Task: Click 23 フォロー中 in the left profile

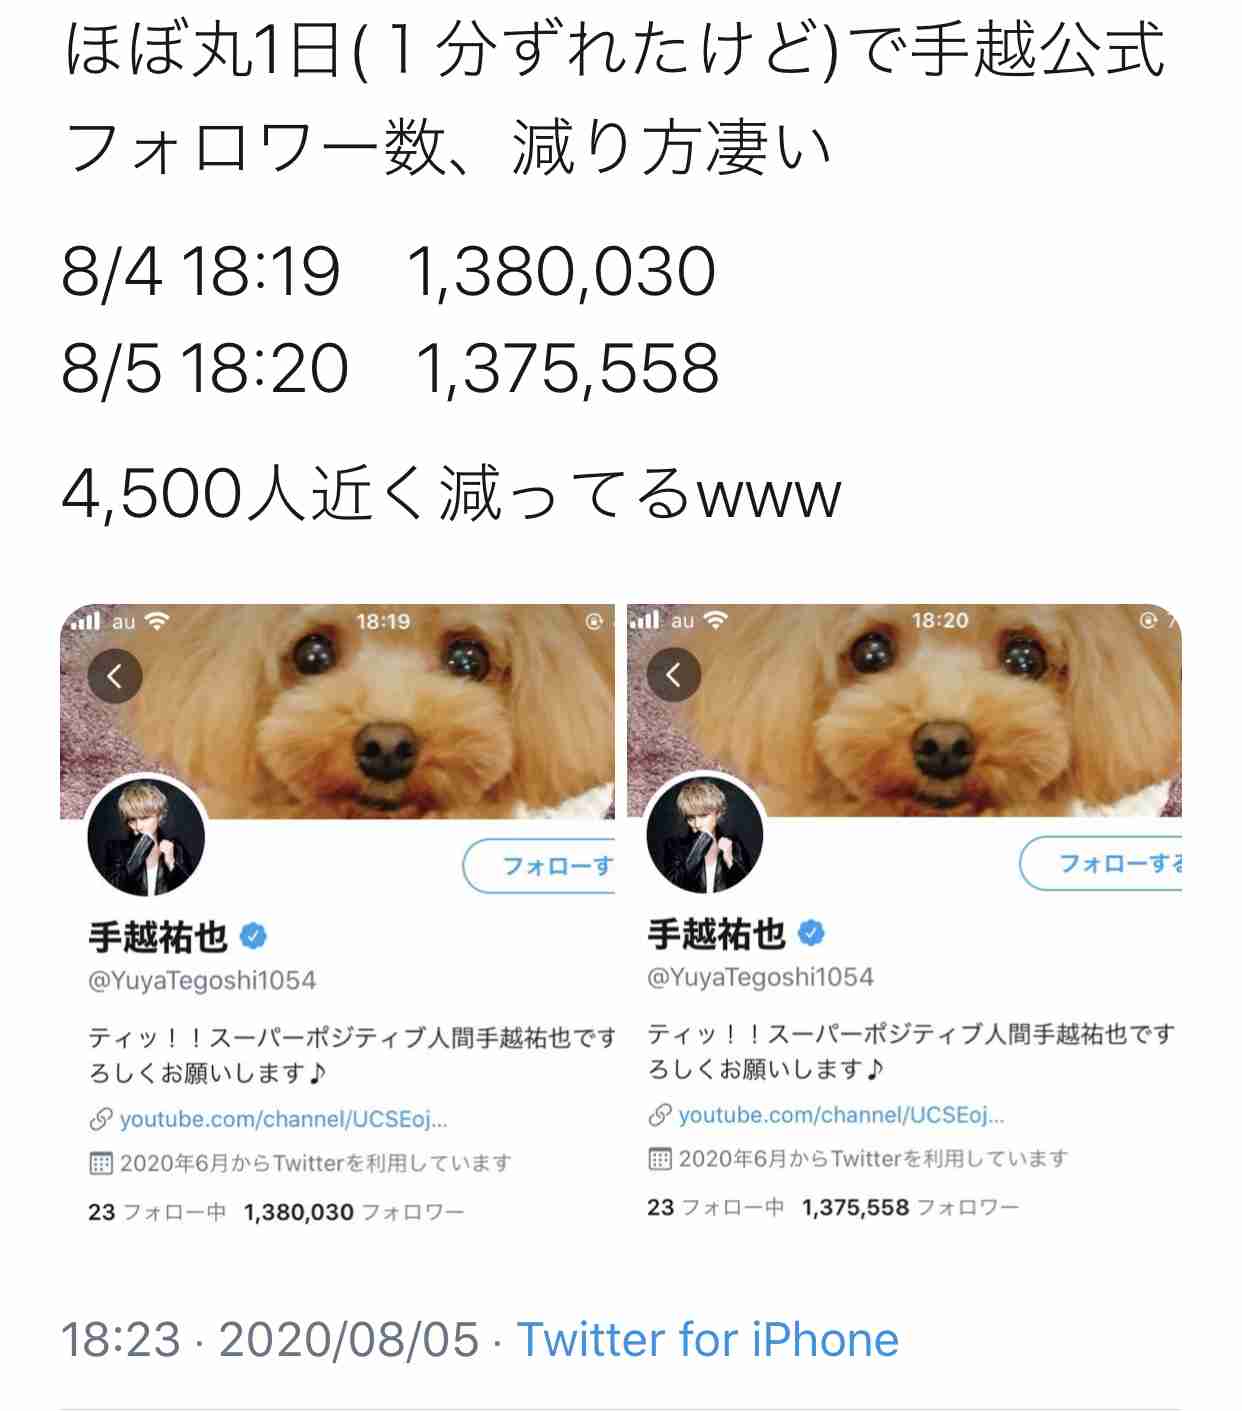Action: (x=157, y=1212)
